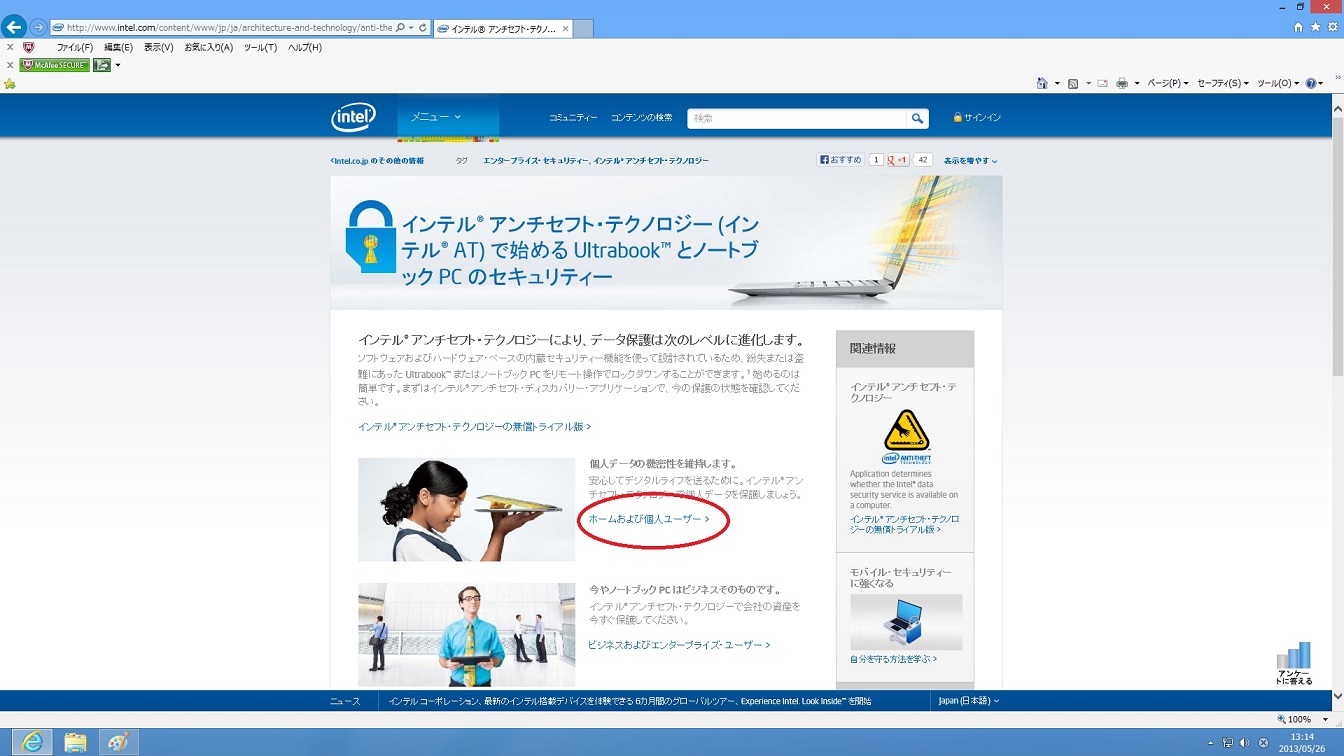Show hidden tray icons arrow
1344x756 pixels.
[x=1211, y=743]
